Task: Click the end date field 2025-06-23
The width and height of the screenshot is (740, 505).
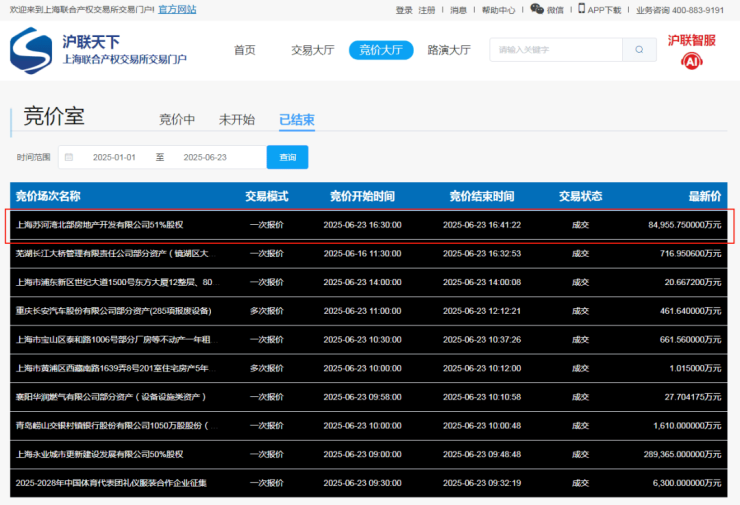Action: click(205, 157)
